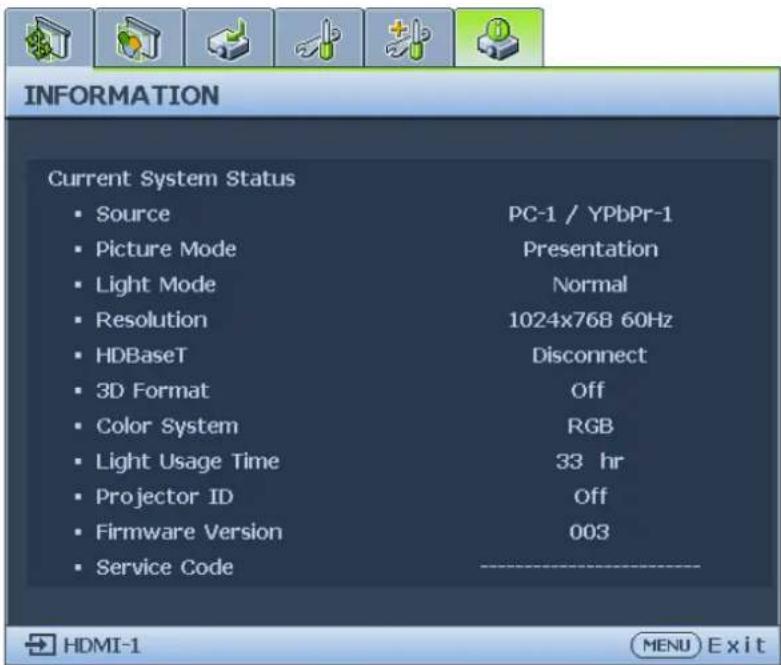This screenshot has width=781, height=665.
Task: Click the HDMI-1 input source icon
Action: tap(40, 645)
